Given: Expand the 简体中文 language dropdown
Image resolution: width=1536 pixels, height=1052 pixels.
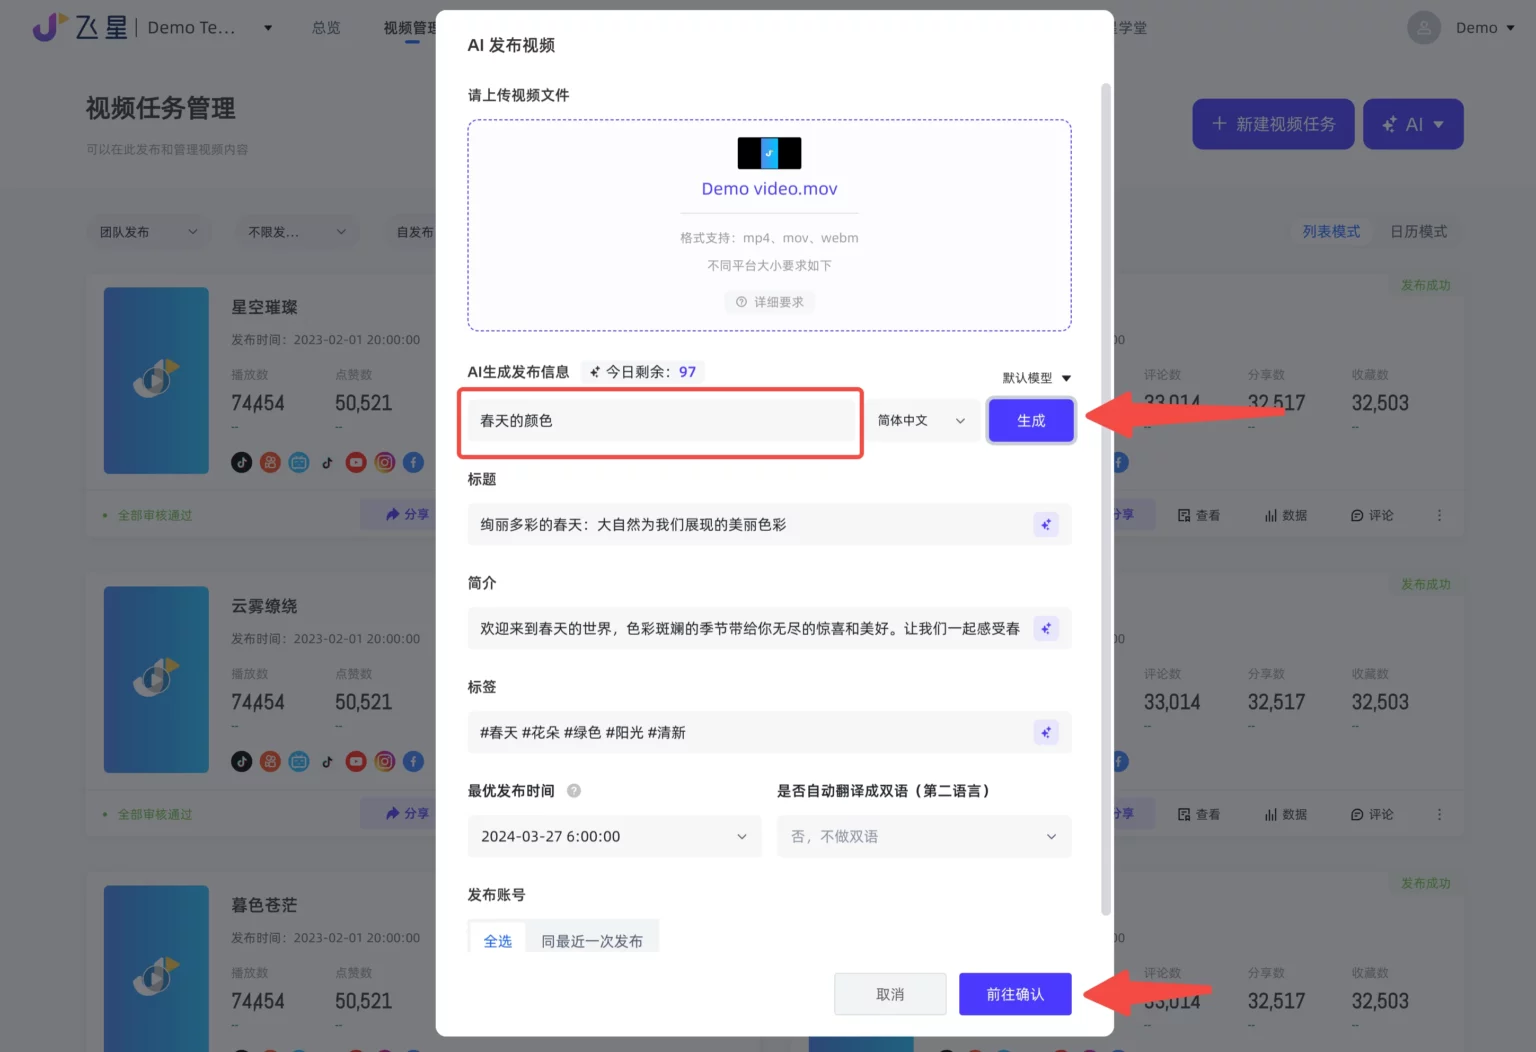Looking at the screenshot, I should pyautogui.click(x=920, y=420).
